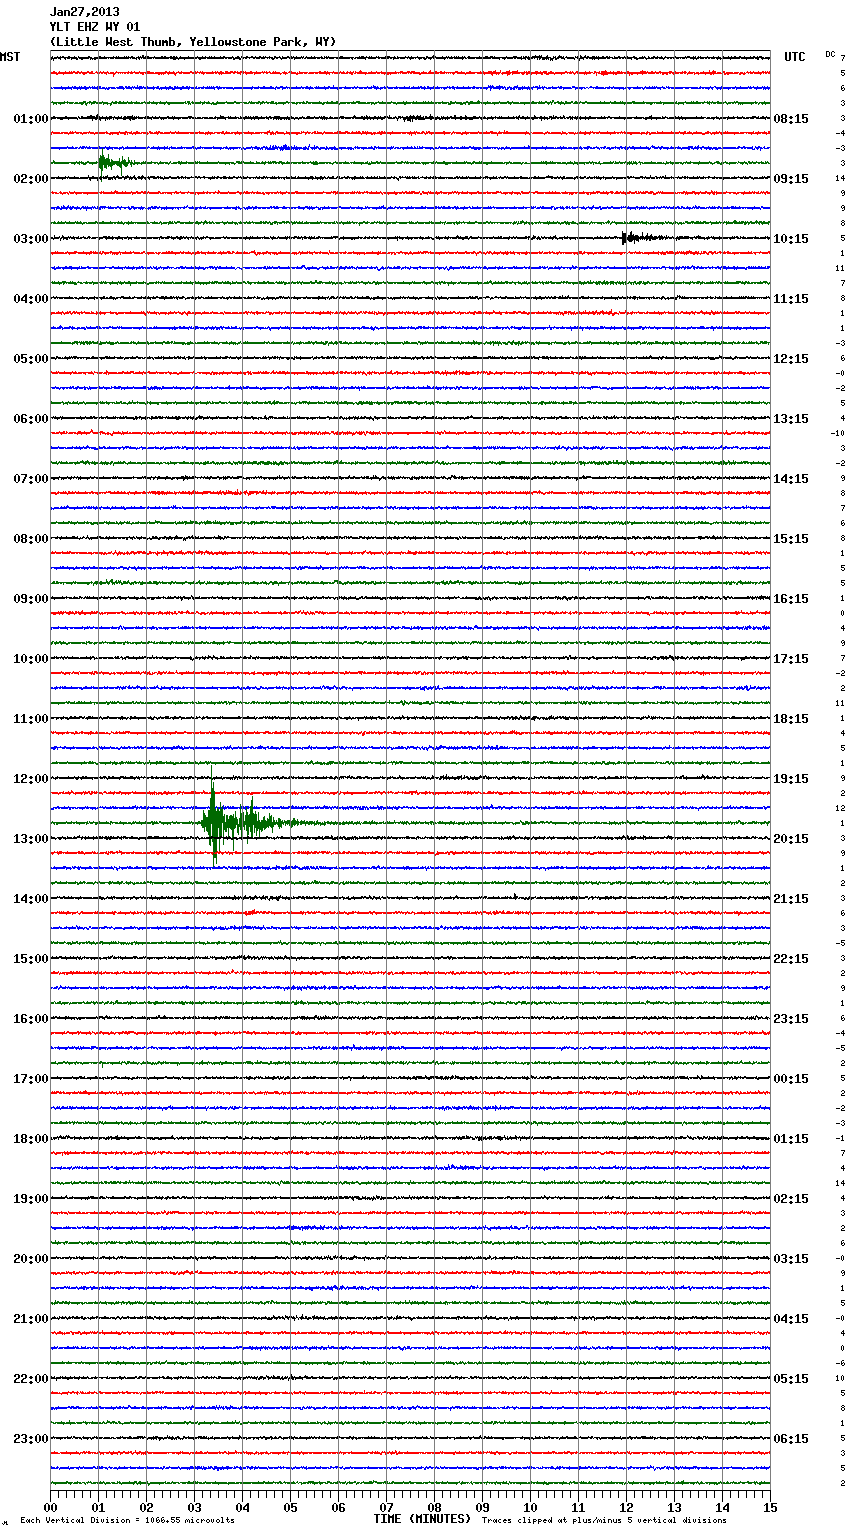Click minute 12 on the bottom axis
The width and height of the screenshot is (850, 1534).
coord(626,1507)
